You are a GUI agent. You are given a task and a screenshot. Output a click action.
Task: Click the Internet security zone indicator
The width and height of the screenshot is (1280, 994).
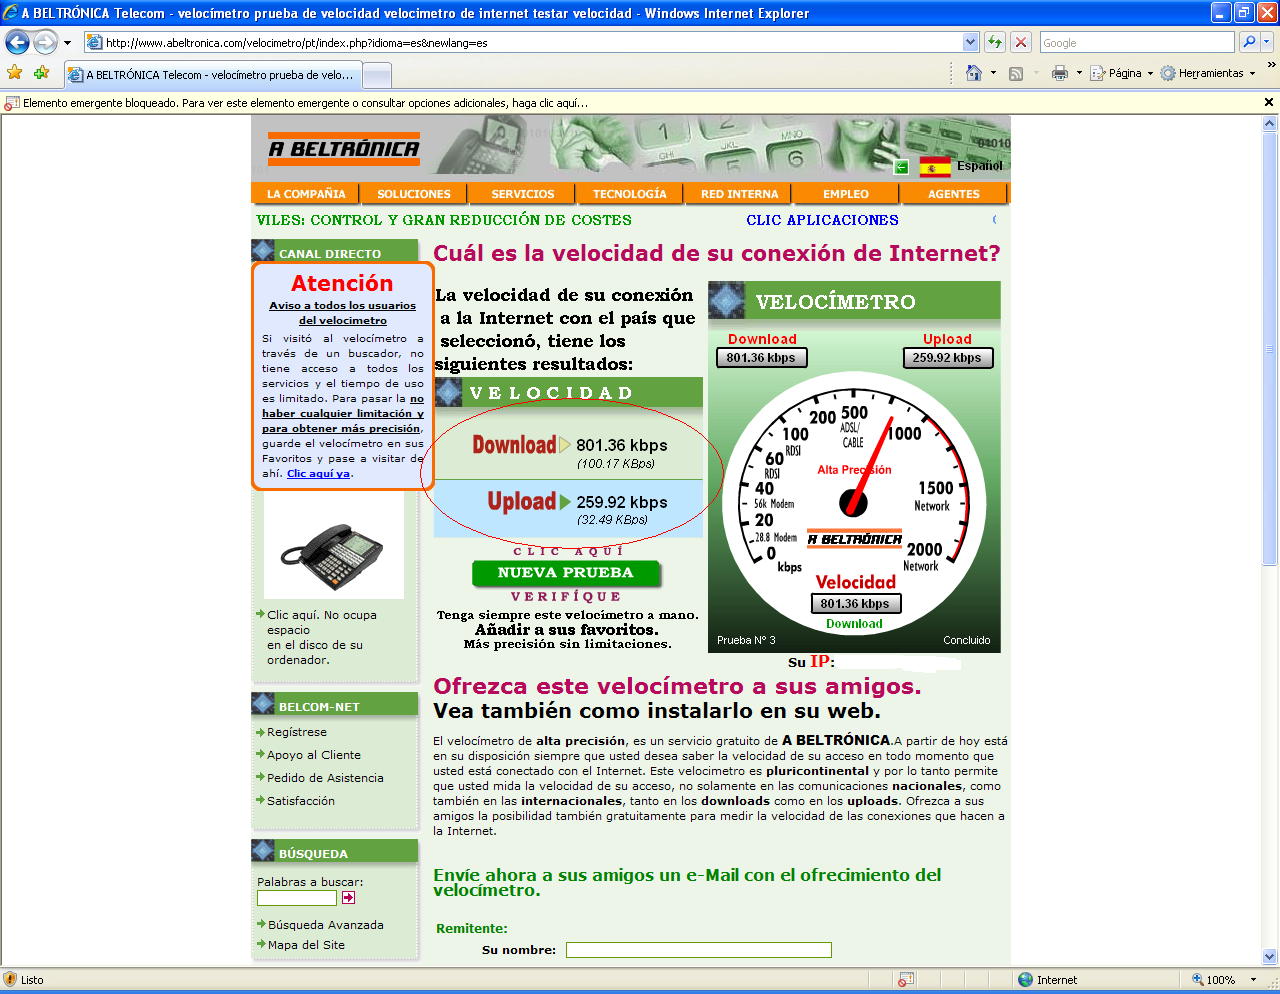(1048, 980)
